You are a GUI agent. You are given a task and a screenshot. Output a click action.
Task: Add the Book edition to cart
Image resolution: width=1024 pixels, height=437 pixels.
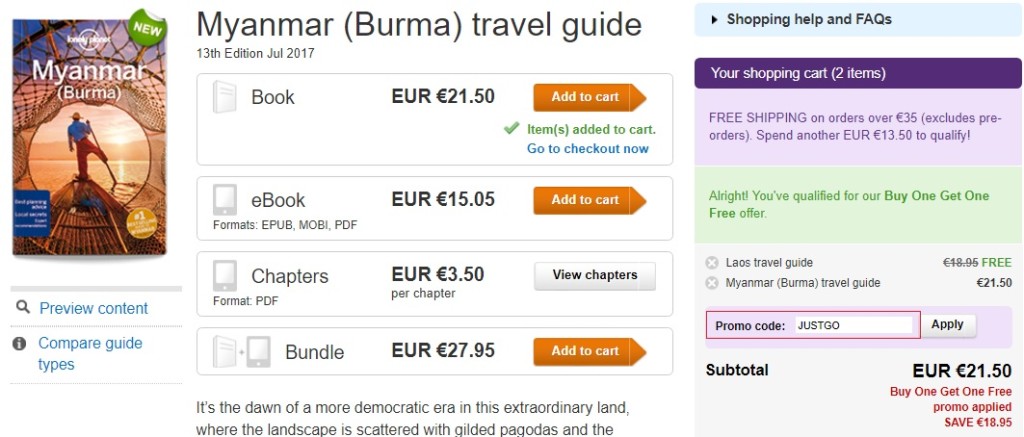click(589, 97)
